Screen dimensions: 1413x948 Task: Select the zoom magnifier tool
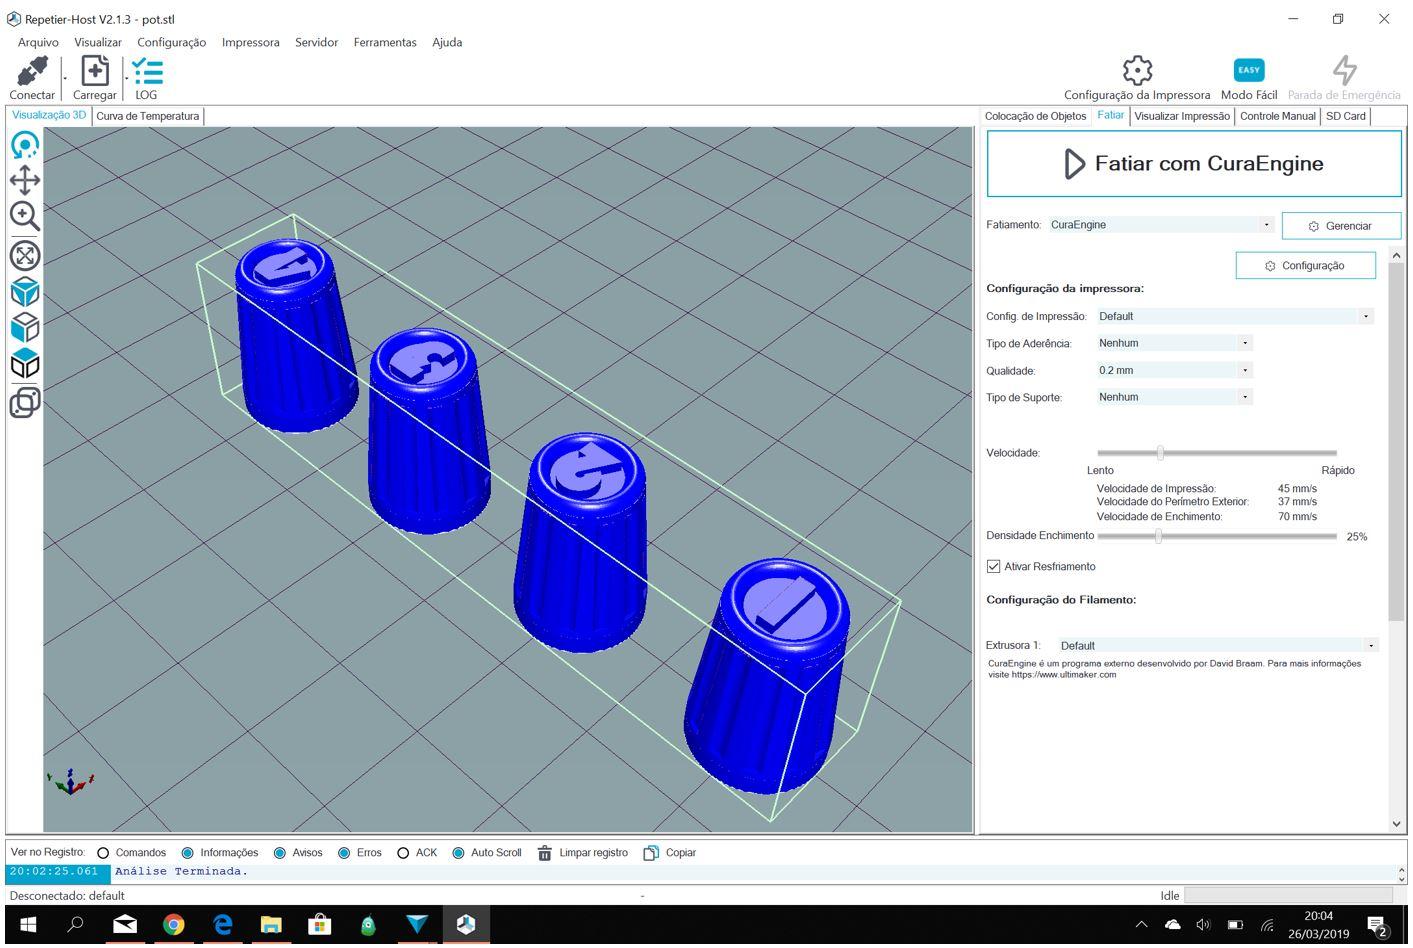tap(25, 216)
